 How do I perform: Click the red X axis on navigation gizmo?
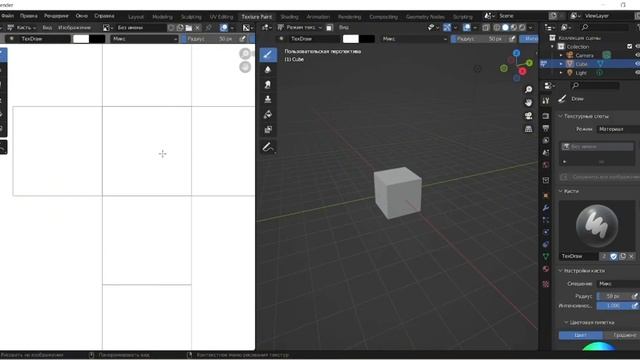click(x=522, y=71)
